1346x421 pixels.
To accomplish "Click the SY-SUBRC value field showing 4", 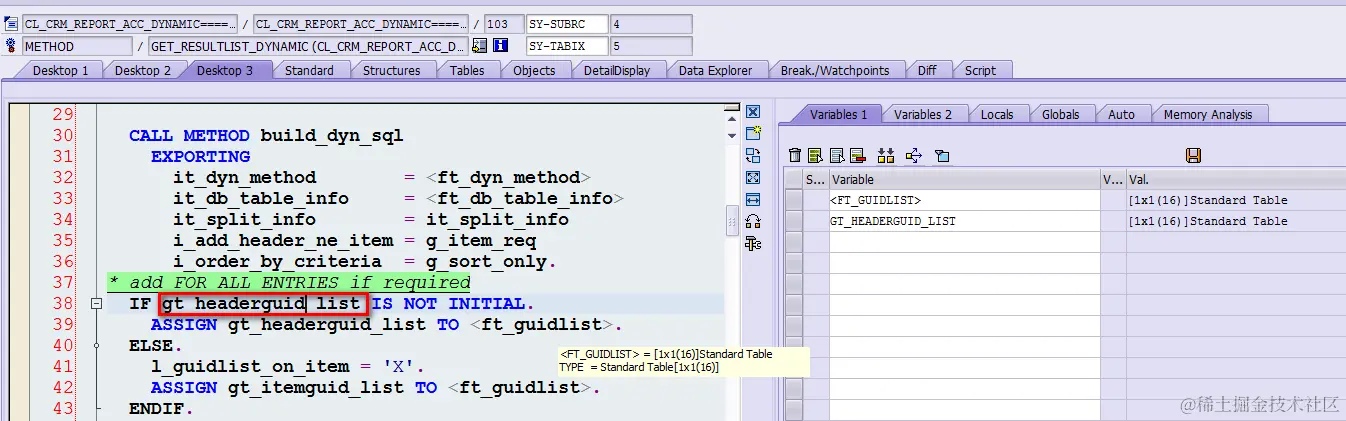I will point(651,24).
